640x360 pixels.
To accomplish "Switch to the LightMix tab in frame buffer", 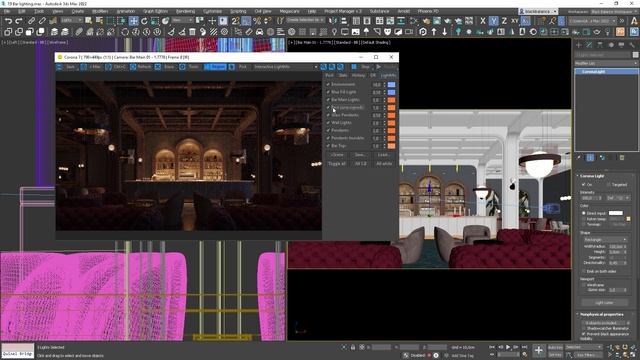I will tap(388, 76).
